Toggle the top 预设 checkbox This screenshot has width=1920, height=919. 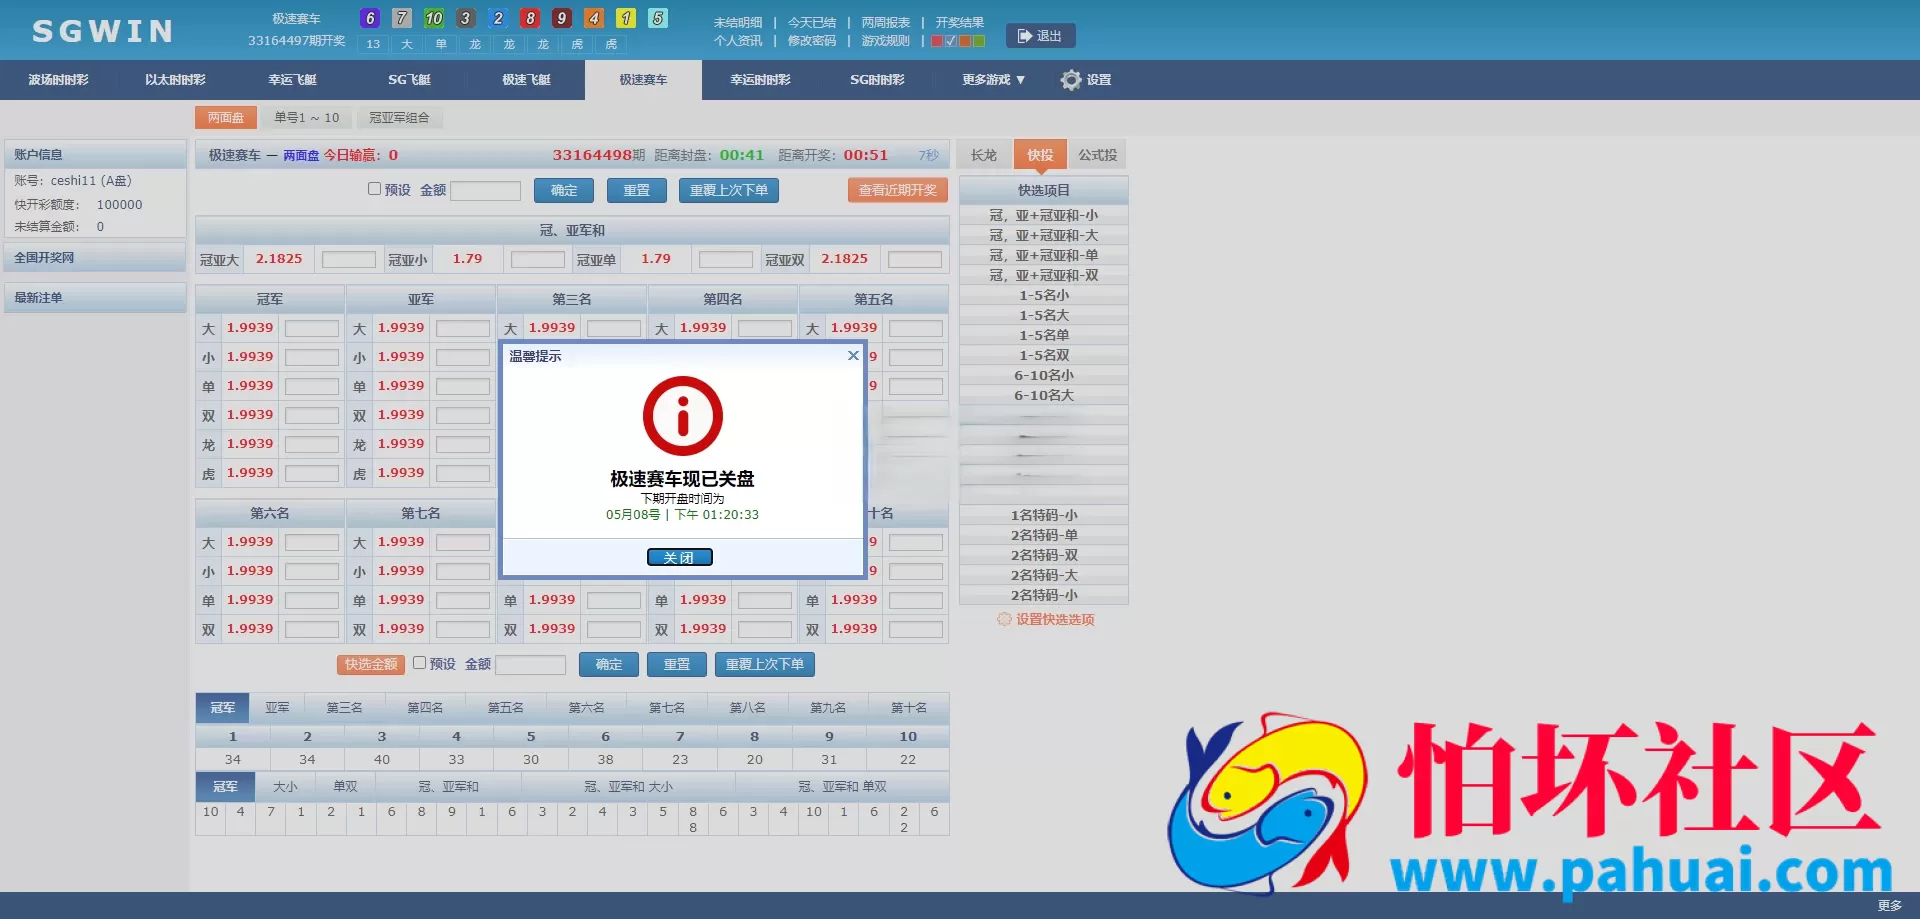(374, 188)
